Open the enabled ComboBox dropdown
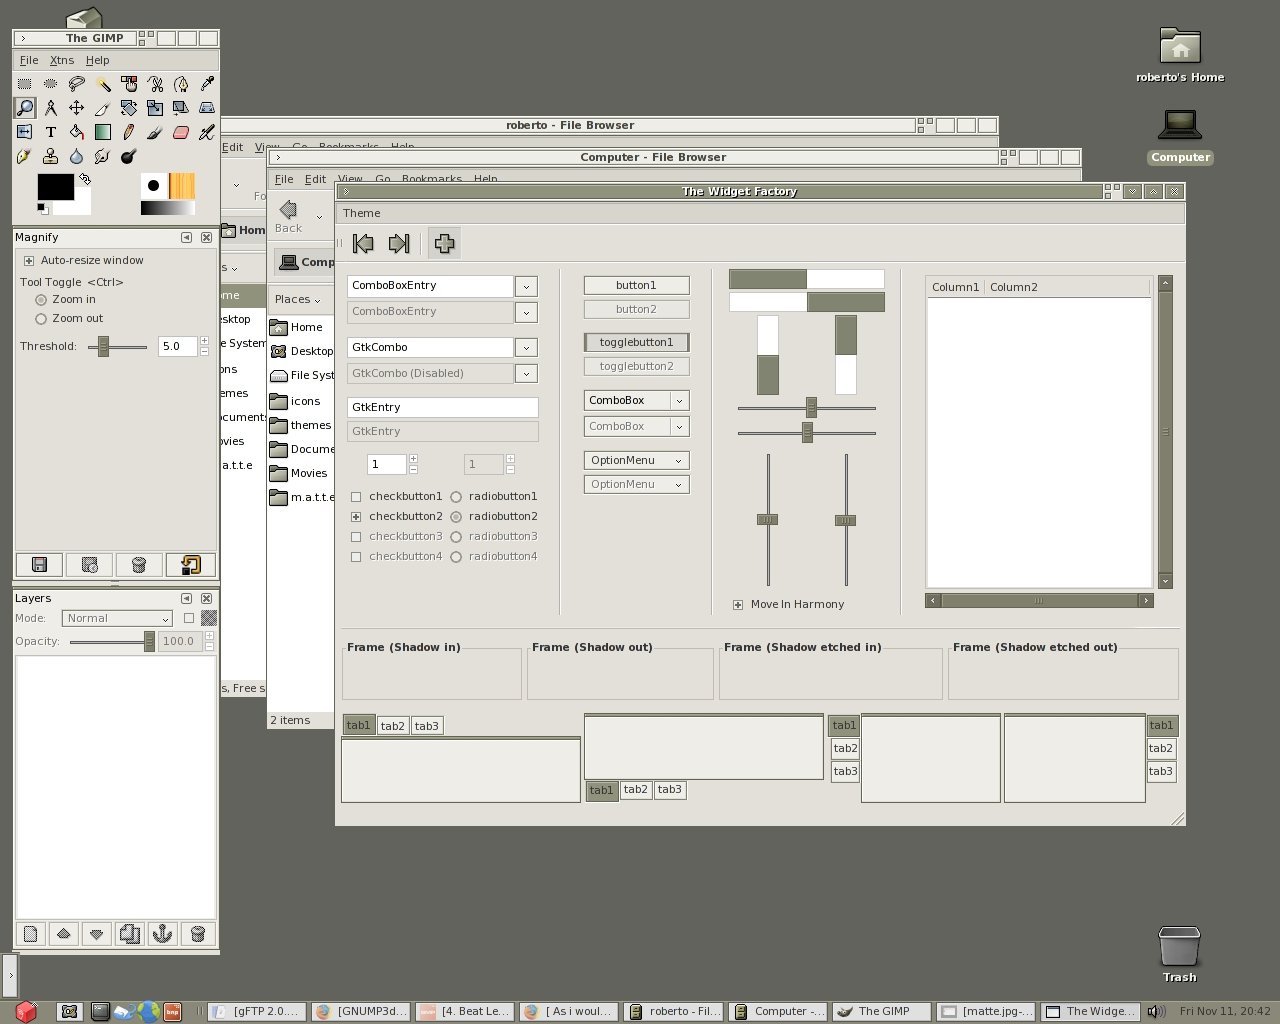 pyautogui.click(x=636, y=400)
